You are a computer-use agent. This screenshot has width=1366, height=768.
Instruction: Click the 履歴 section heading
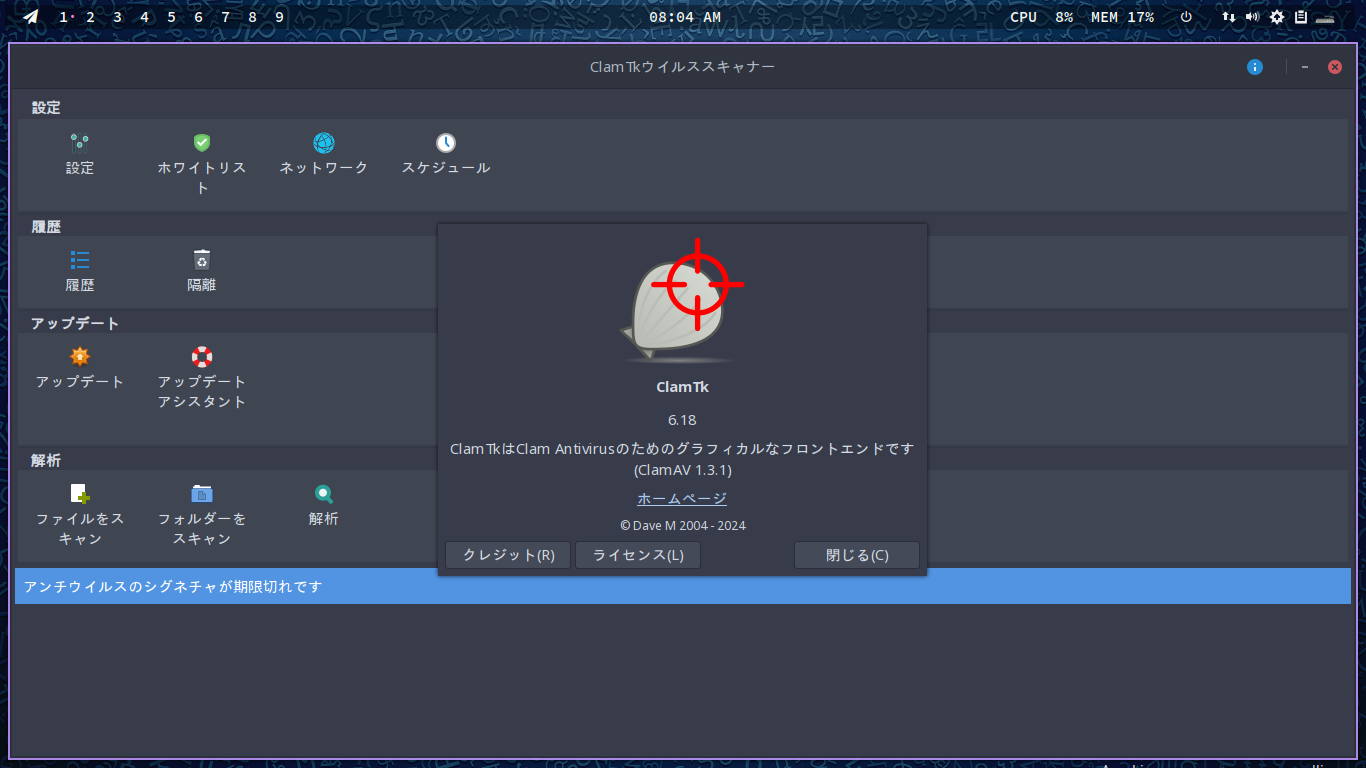46,227
